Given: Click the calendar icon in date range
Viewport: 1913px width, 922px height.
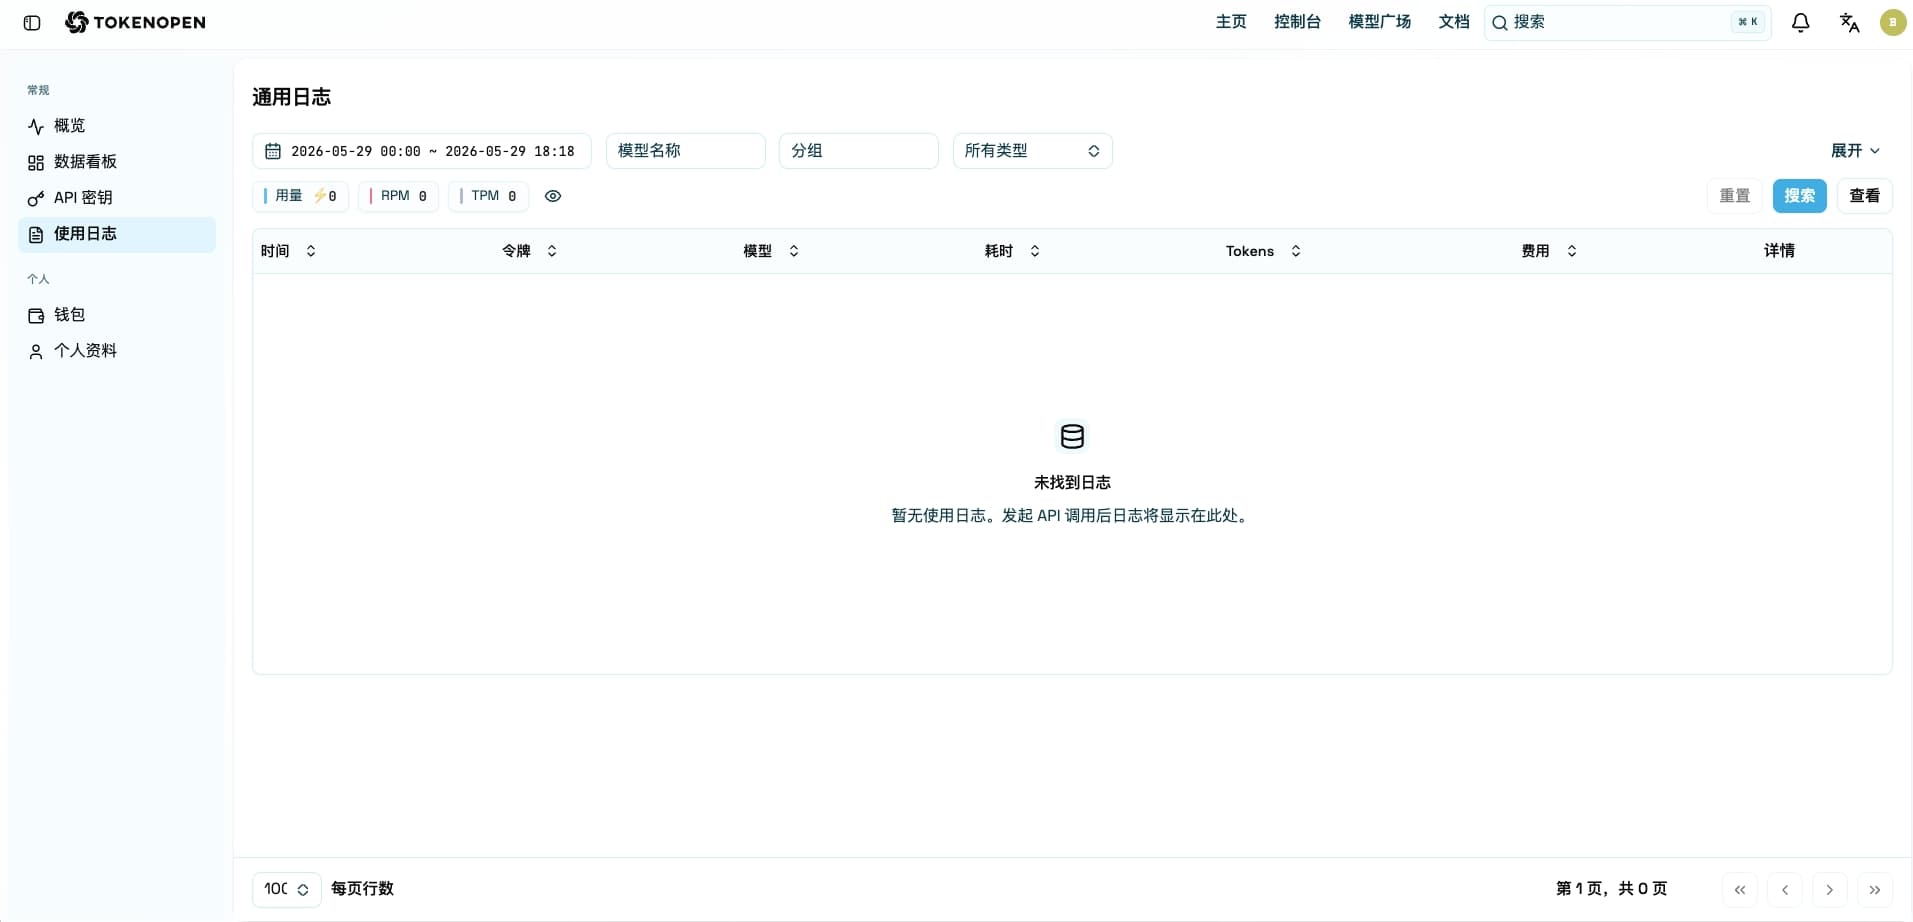Looking at the screenshot, I should (x=272, y=151).
